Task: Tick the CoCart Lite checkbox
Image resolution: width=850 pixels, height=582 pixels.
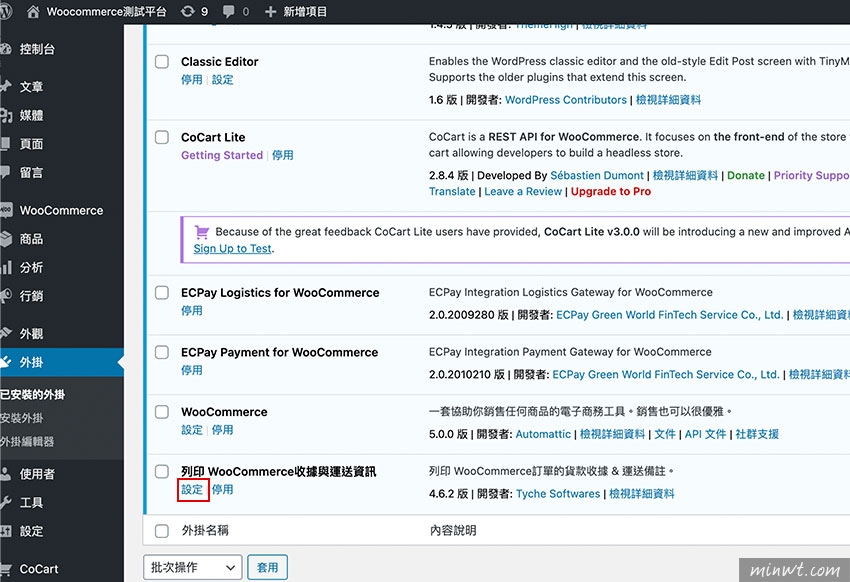Action: coord(162,137)
